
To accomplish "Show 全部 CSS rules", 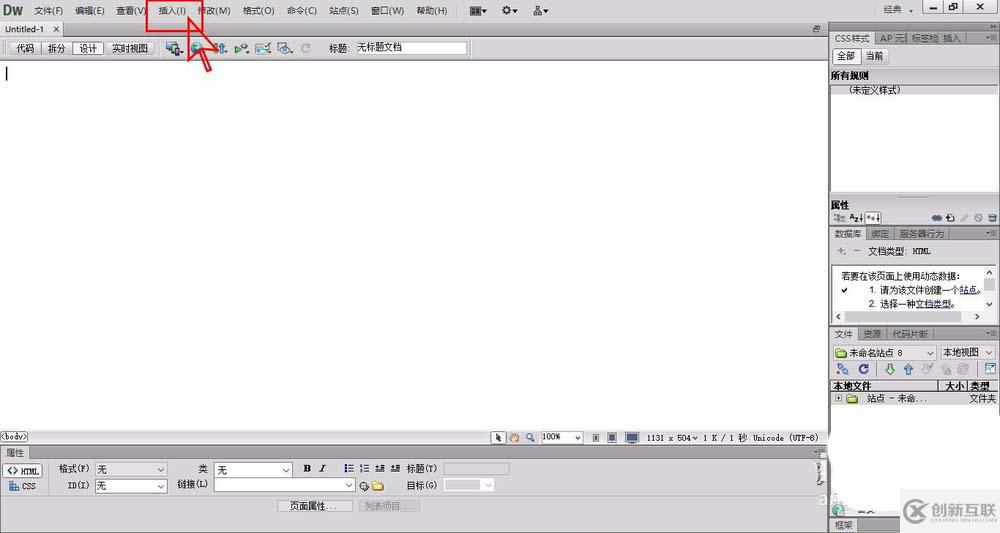I will [846, 56].
